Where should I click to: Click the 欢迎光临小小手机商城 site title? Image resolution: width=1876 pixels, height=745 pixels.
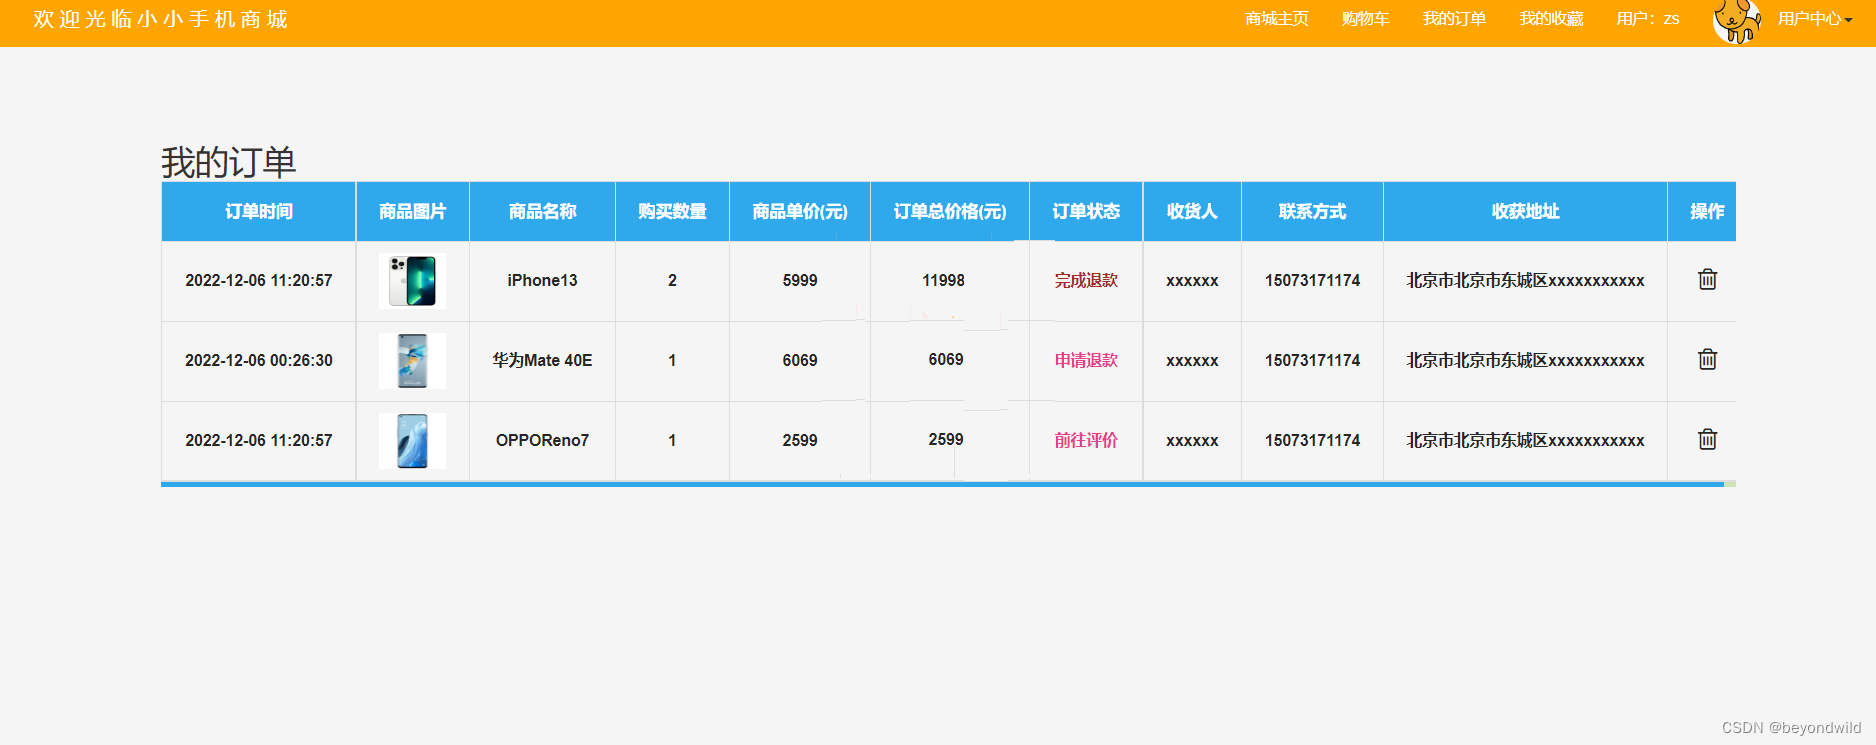[160, 19]
